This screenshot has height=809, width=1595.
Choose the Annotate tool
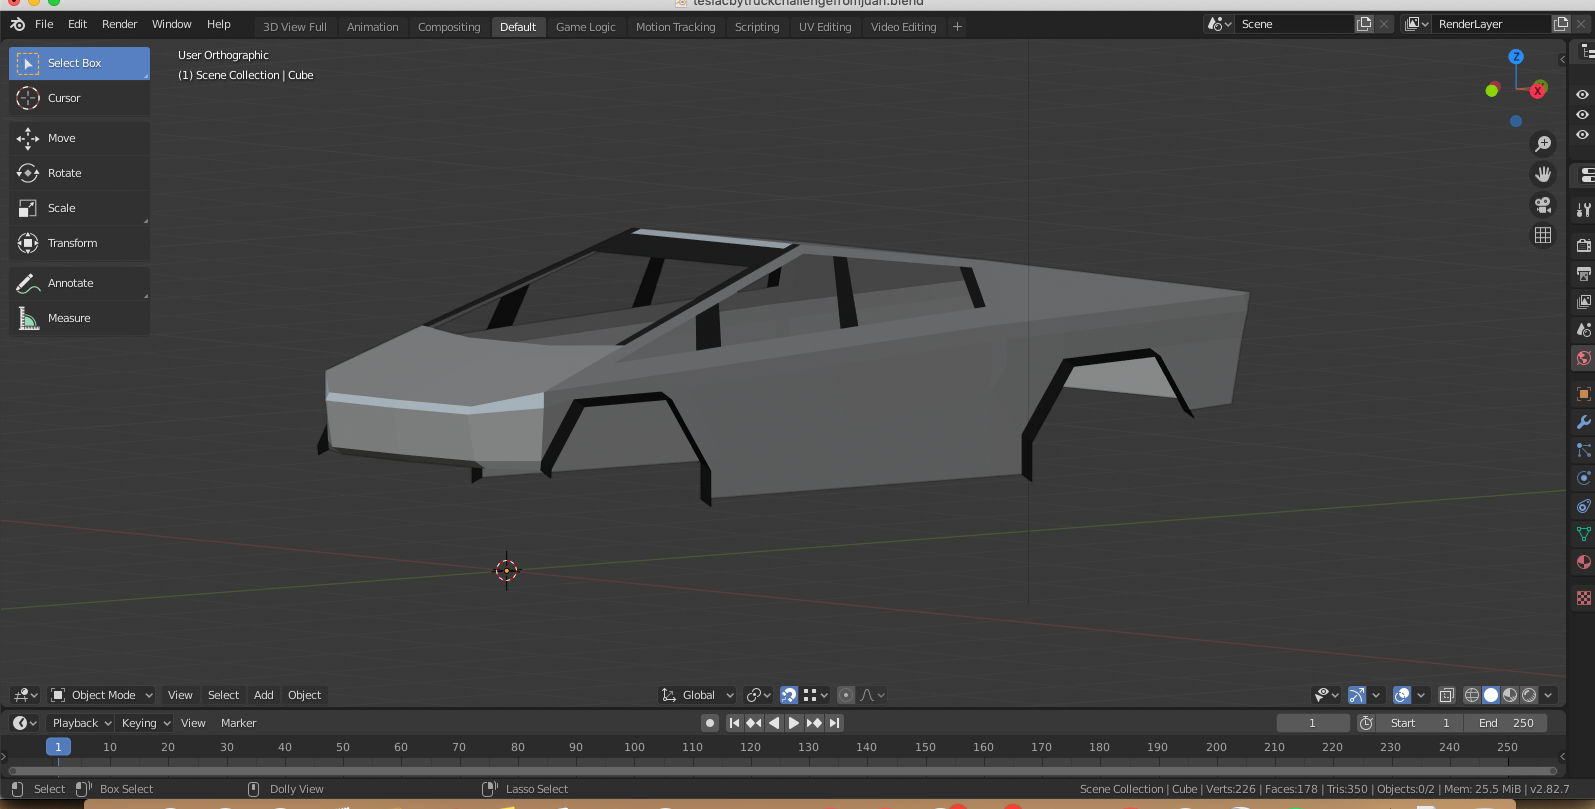pos(79,283)
